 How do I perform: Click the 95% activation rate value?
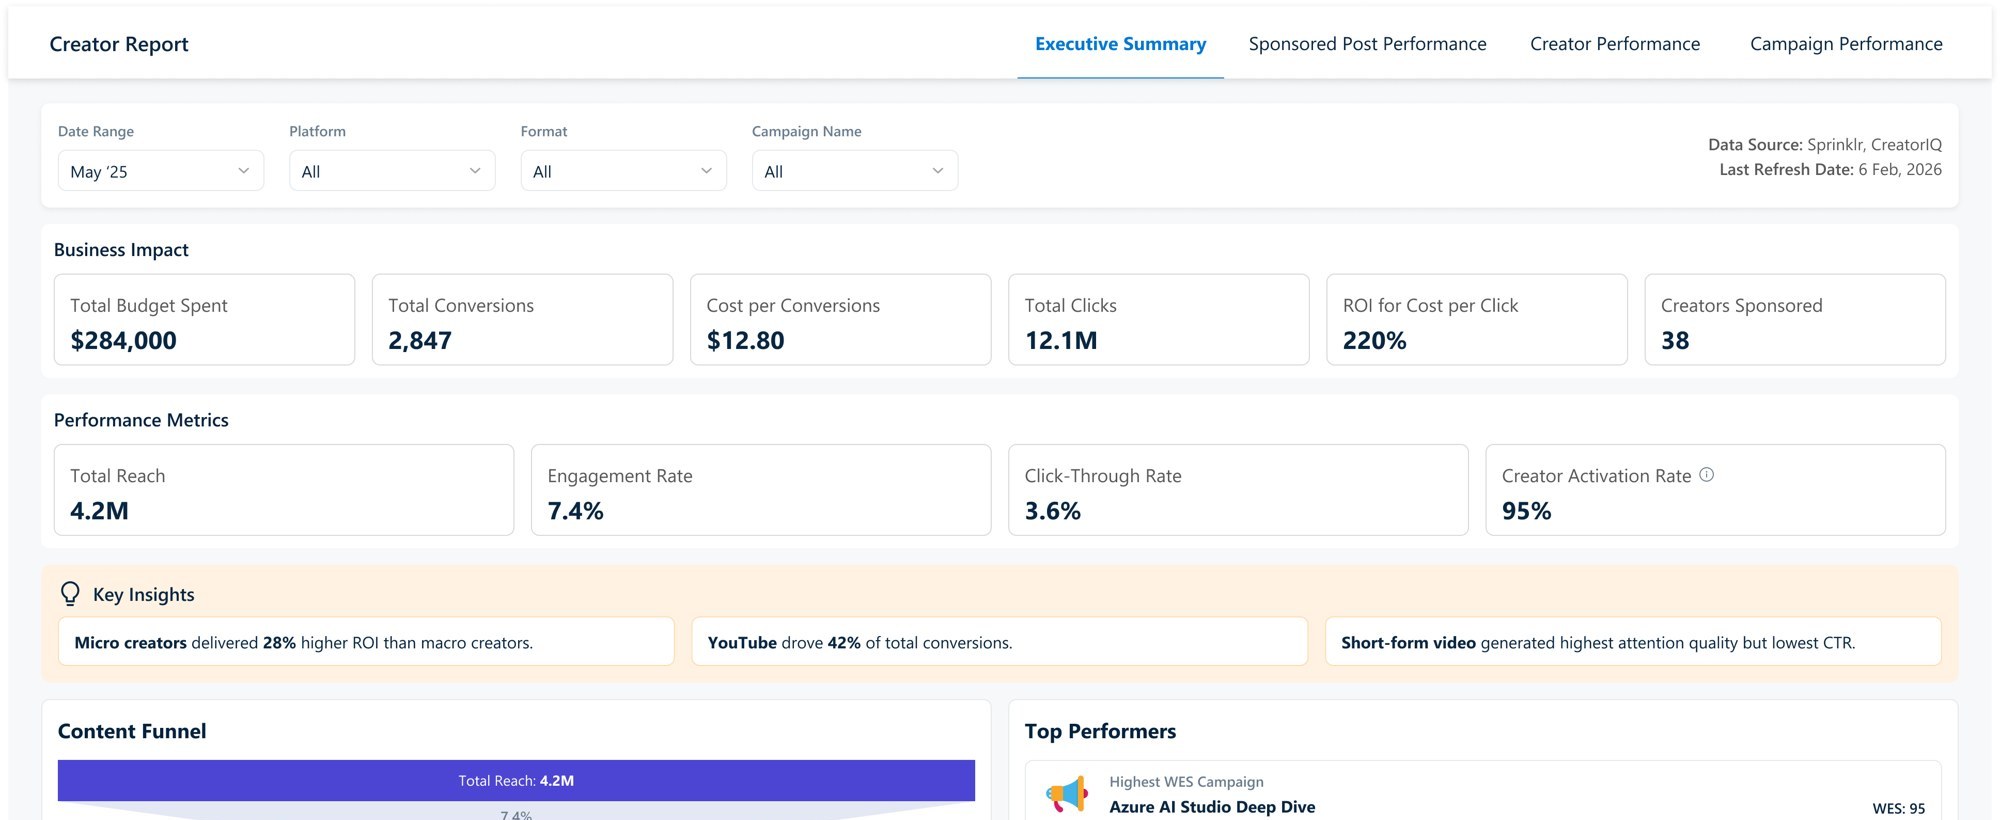1526,511
